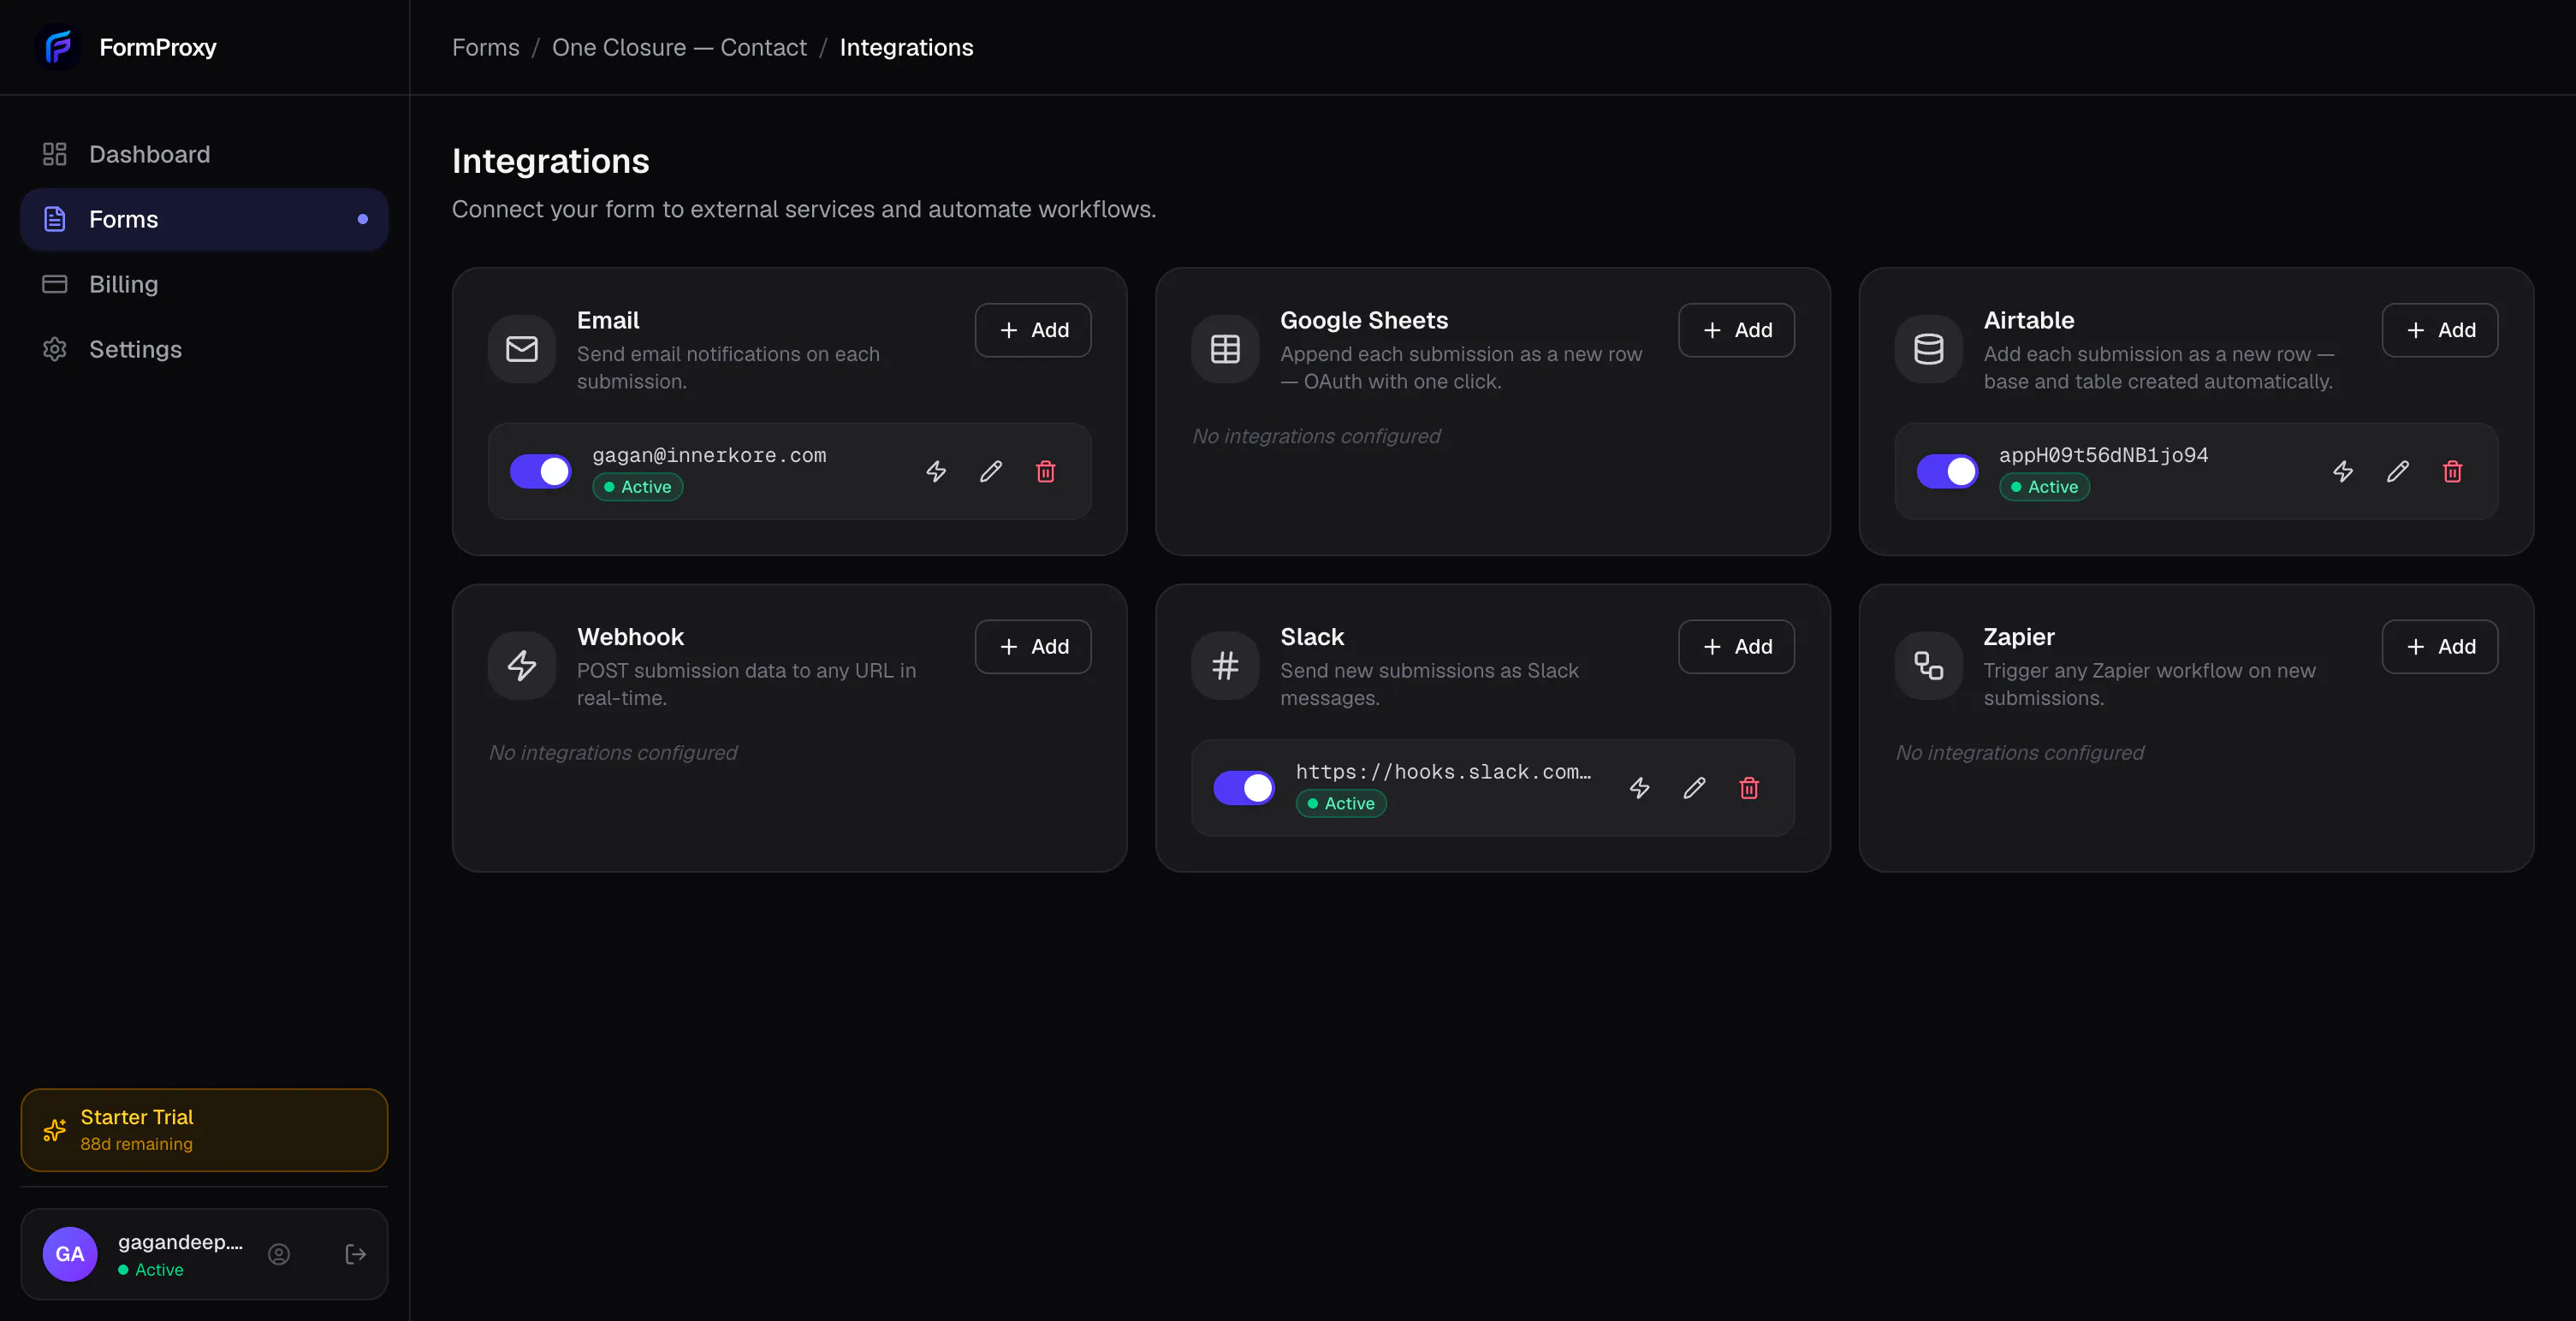
Task: Click the Google Sheets table icon
Action: click(x=1225, y=349)
